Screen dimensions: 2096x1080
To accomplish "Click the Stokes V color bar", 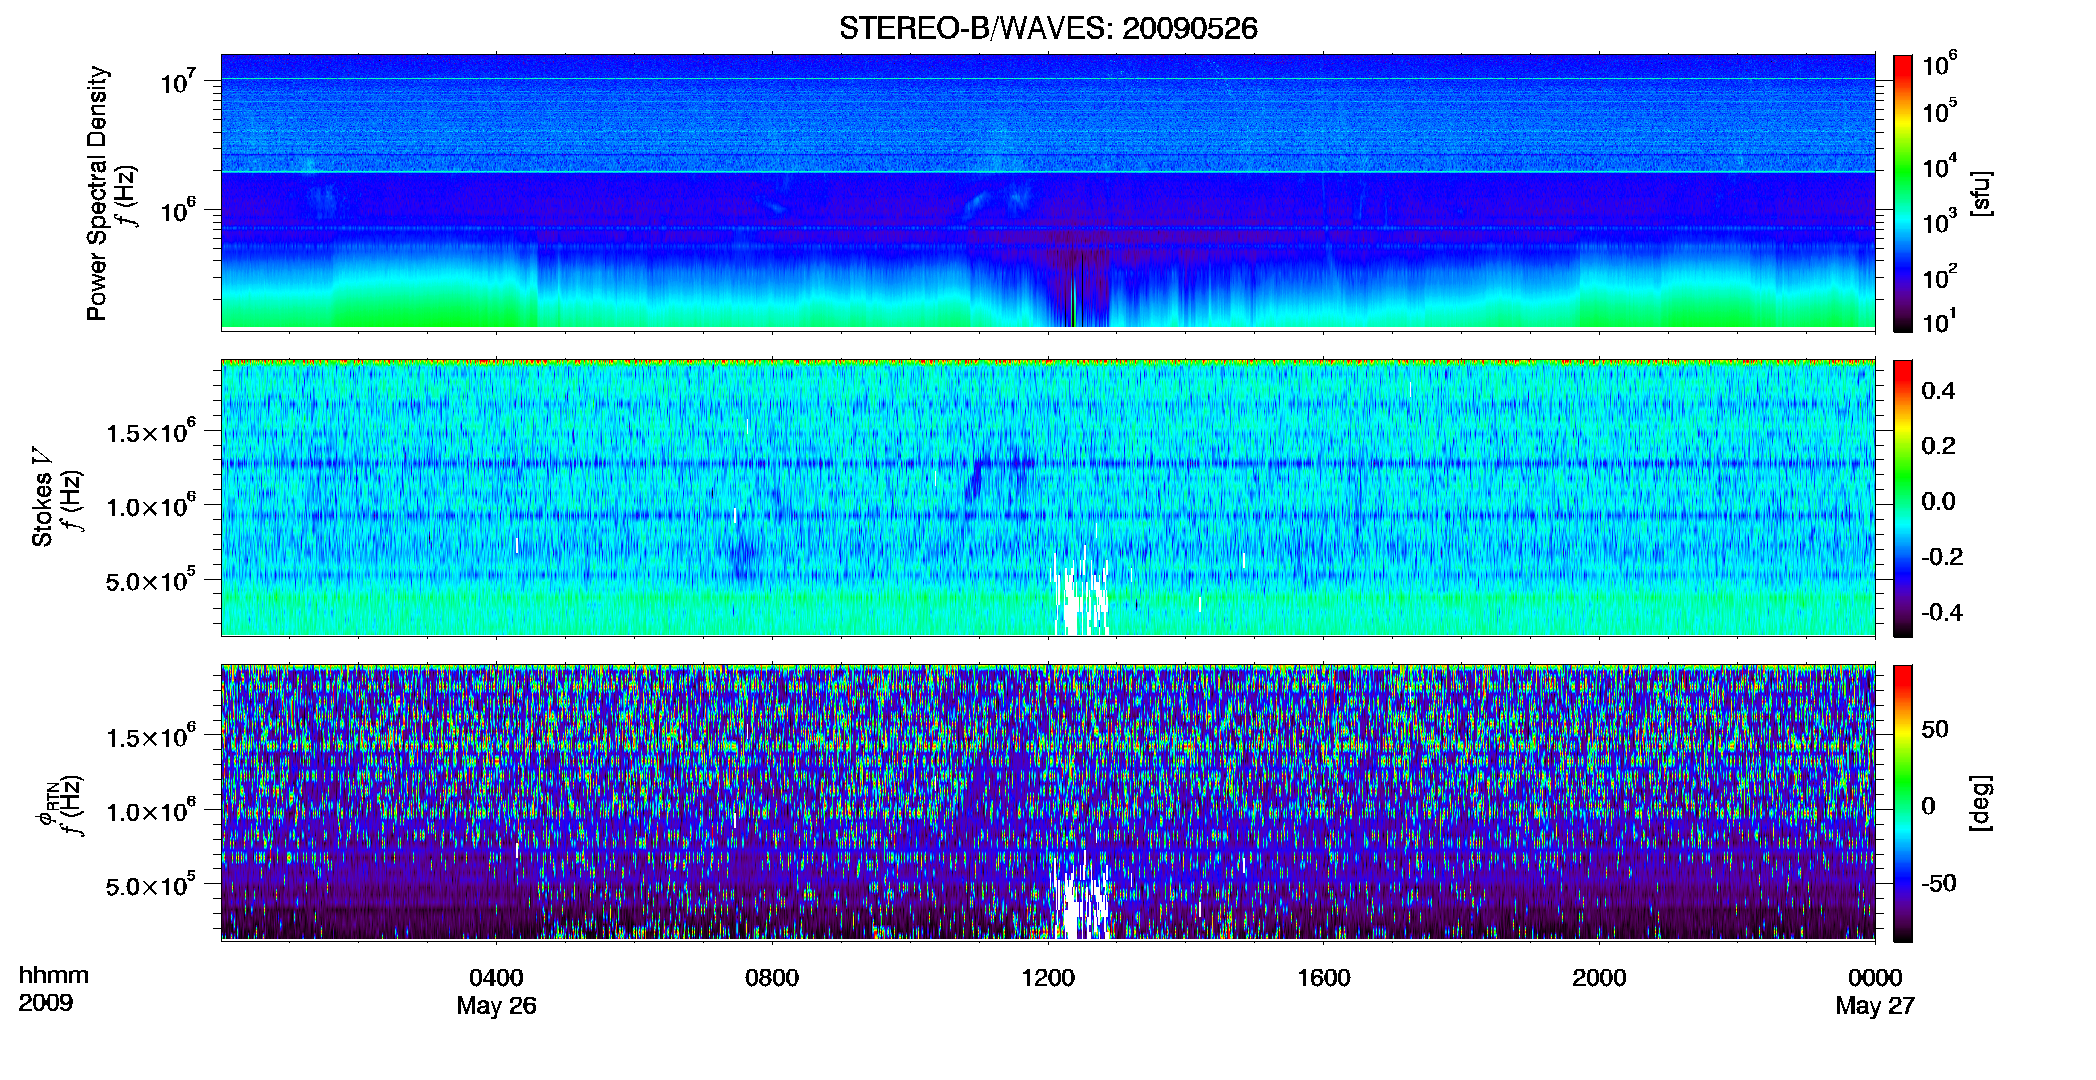I will click(1903, 498).
